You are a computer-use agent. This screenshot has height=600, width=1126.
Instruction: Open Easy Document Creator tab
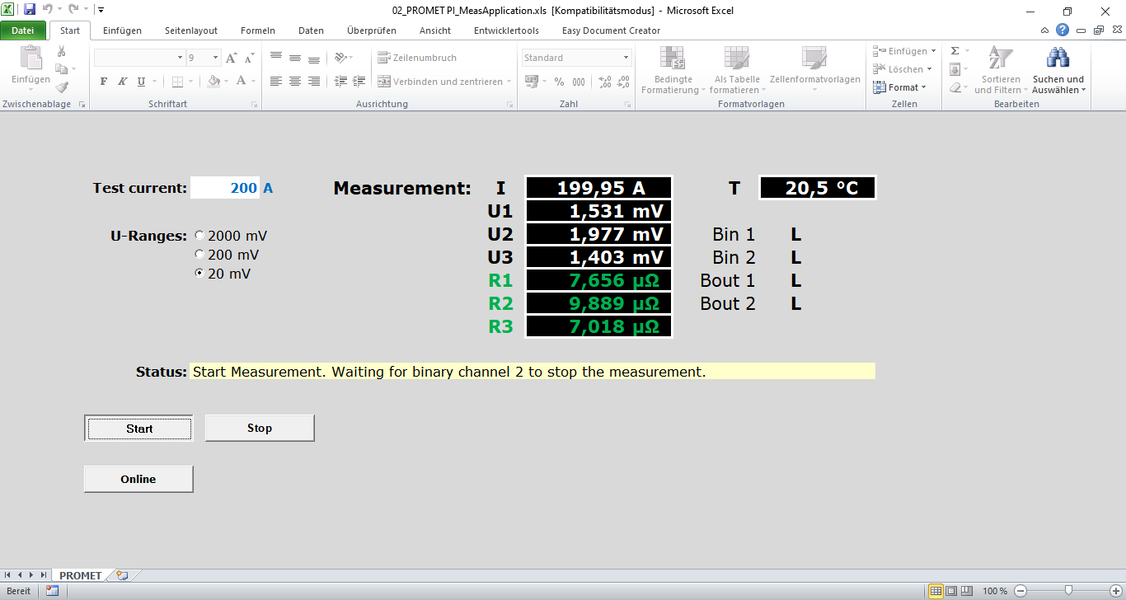[x=611, y=30]
